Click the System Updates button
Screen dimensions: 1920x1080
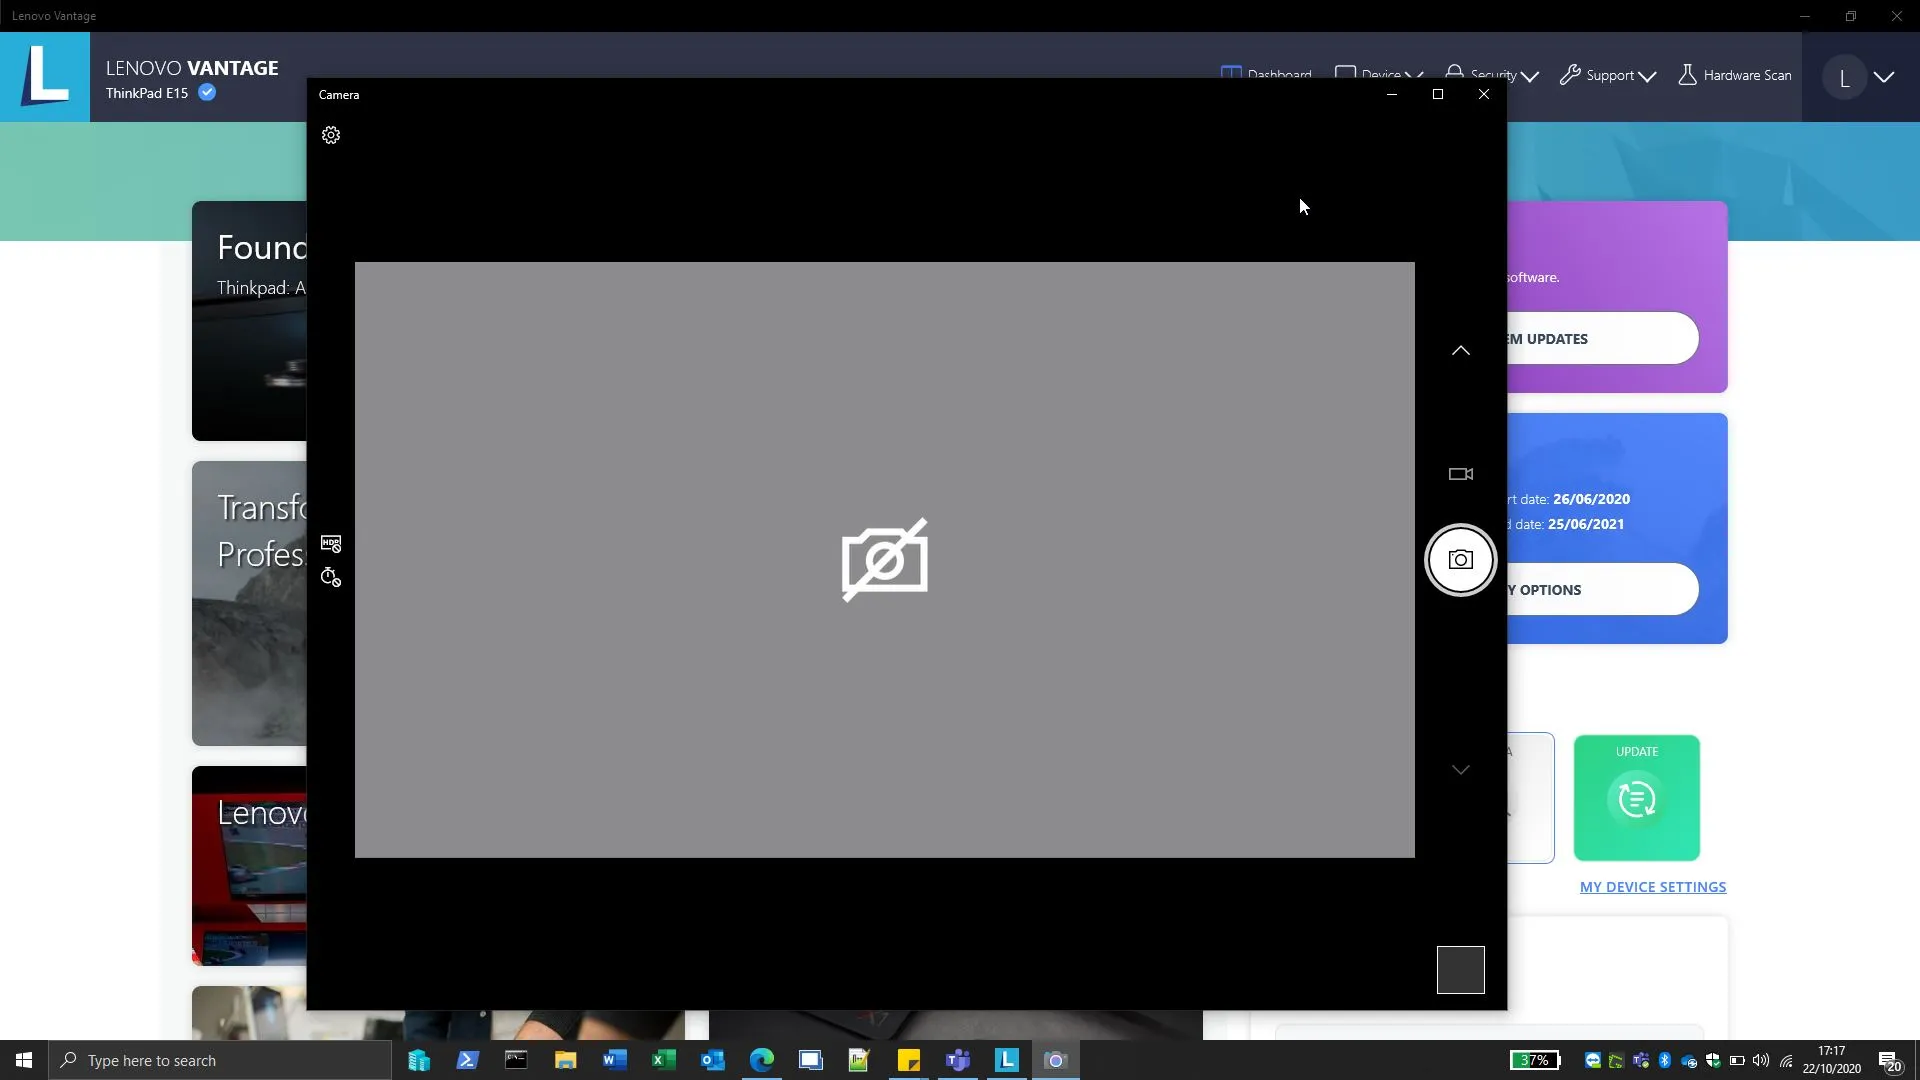pos(1600,339)
